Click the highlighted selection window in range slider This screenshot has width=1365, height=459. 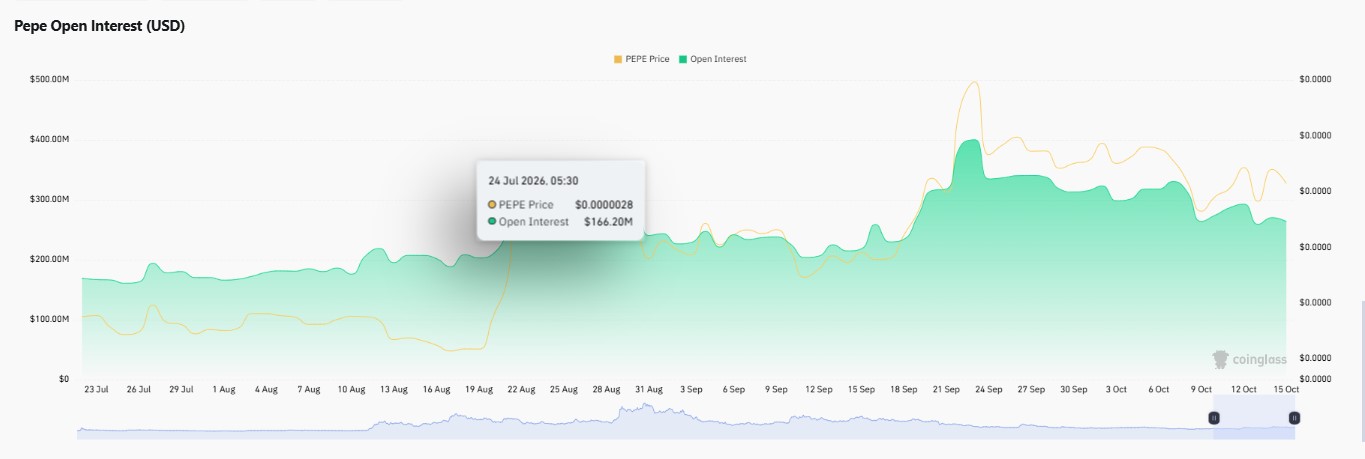tap(1254, 417)
